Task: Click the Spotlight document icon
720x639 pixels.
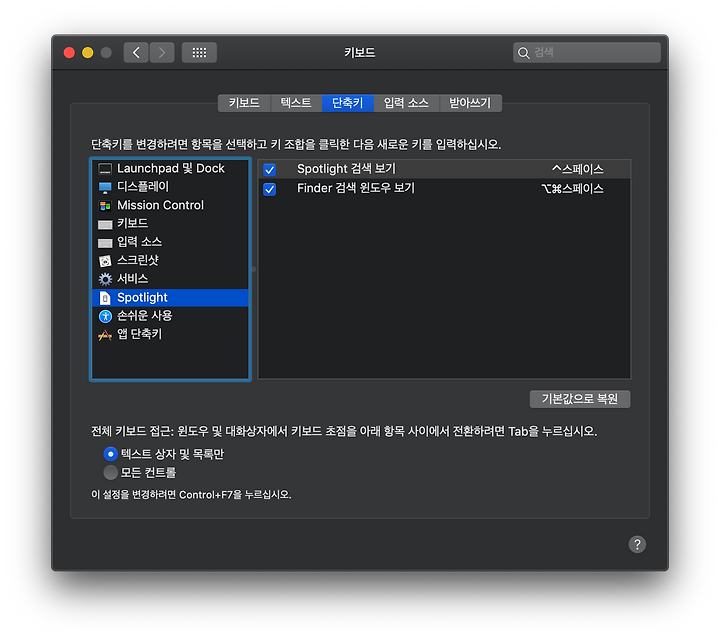Action: coord(105,298)
